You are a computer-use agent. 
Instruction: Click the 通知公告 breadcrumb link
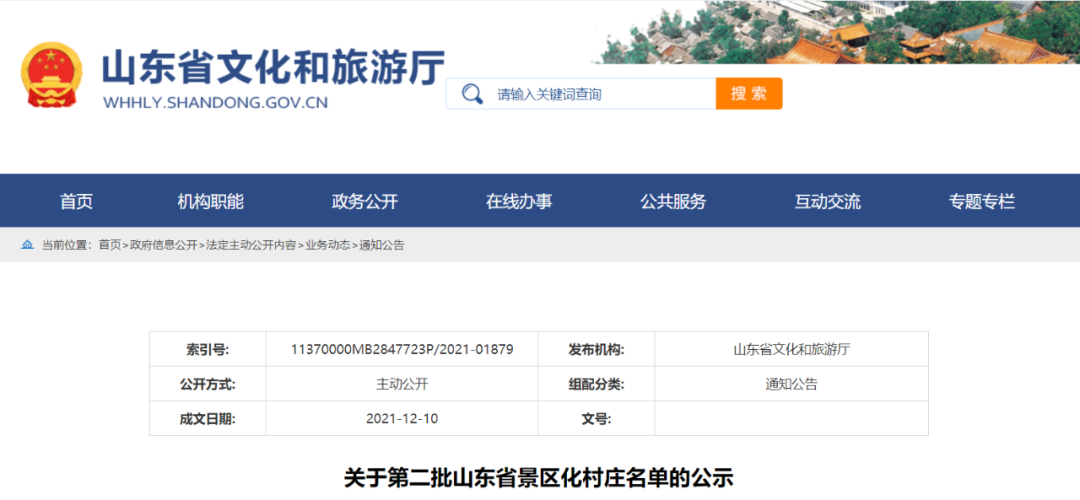pyautogui.click(x=382, y=245)
